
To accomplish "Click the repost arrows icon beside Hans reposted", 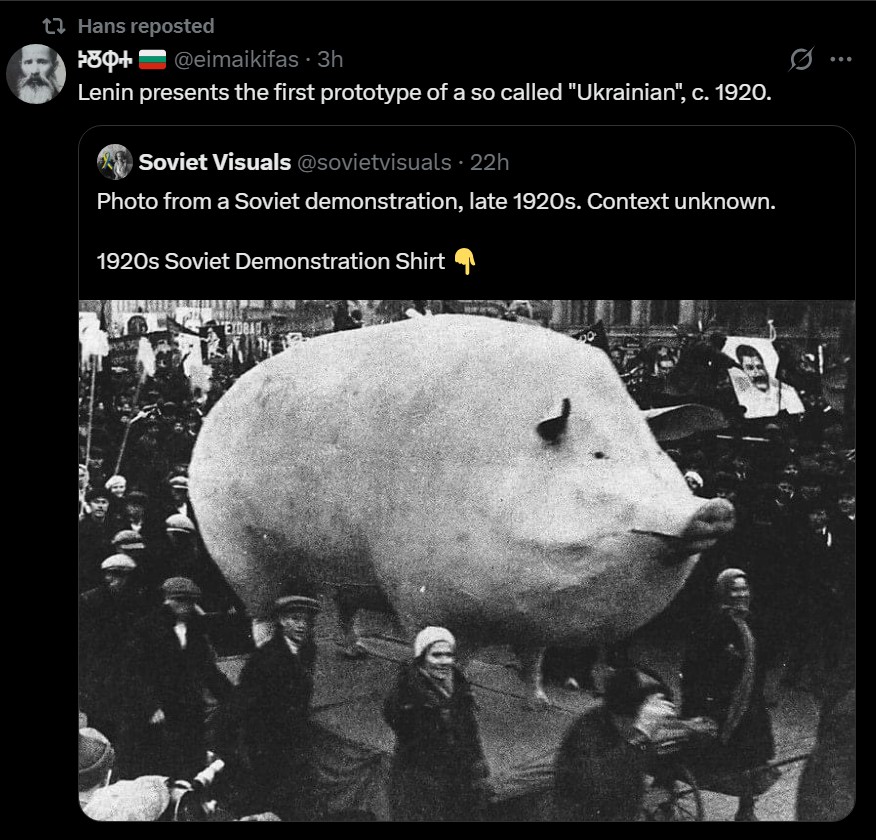I will click(54, 26).
